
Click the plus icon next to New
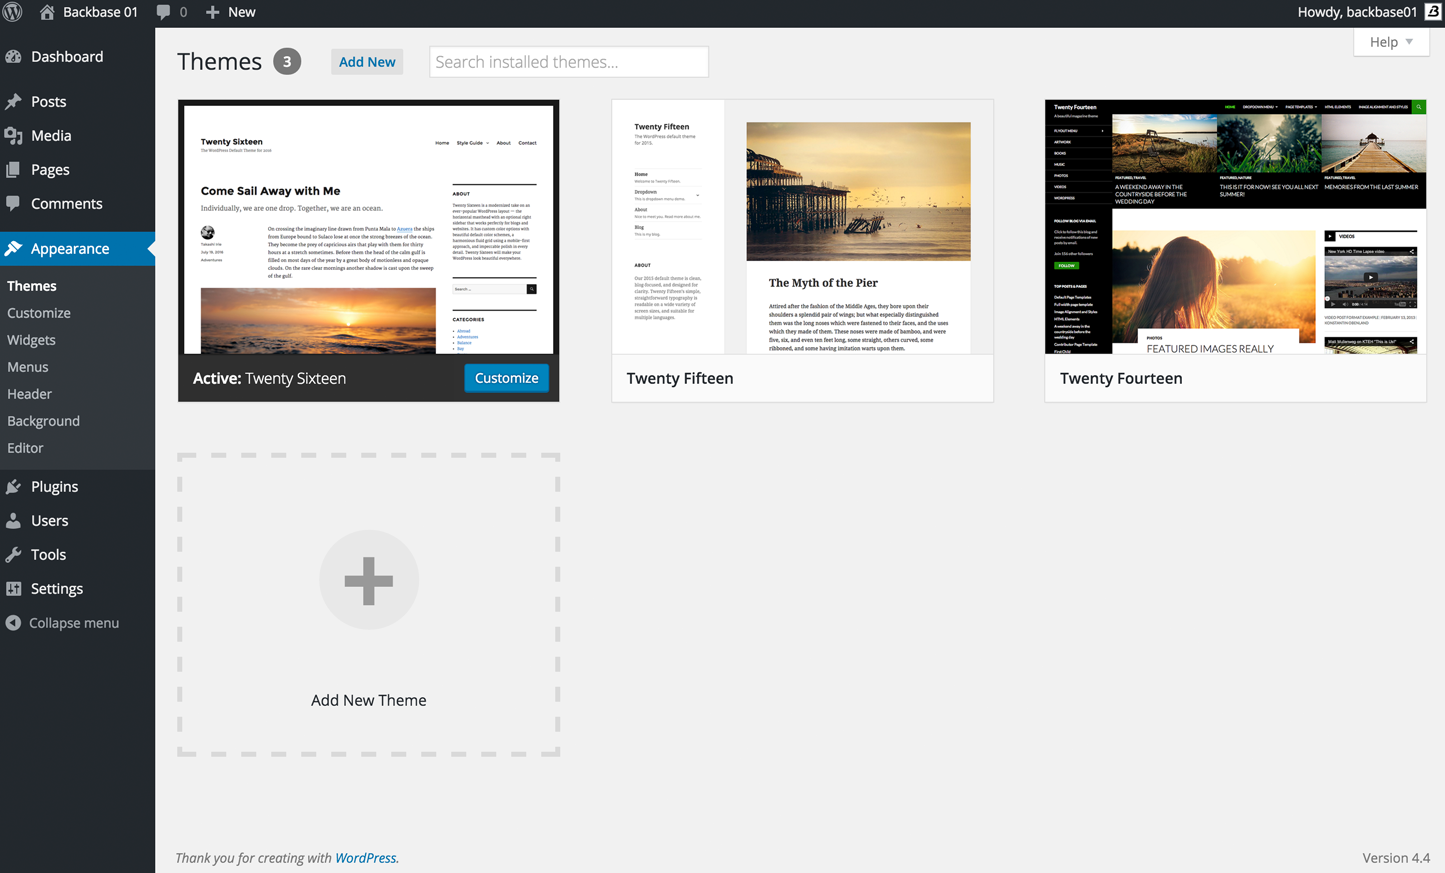click(x=212, y=12)
